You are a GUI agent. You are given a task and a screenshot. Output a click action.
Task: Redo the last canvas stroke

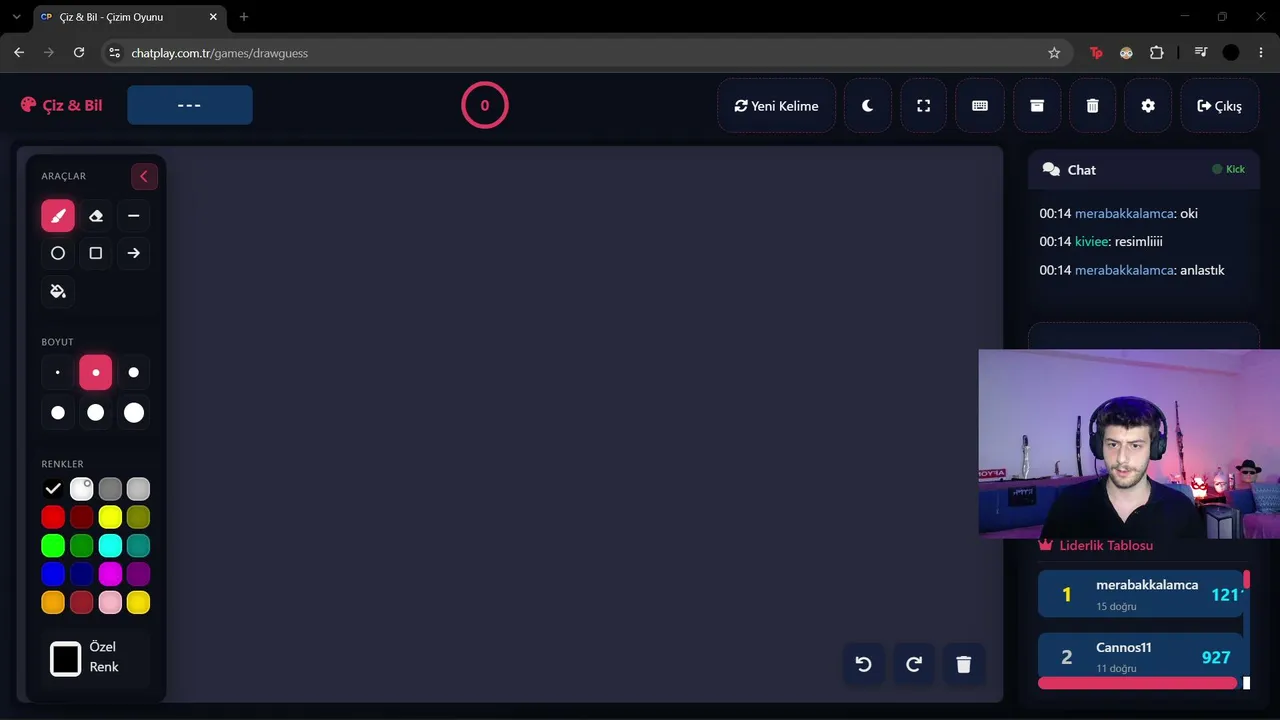[914, 664]
